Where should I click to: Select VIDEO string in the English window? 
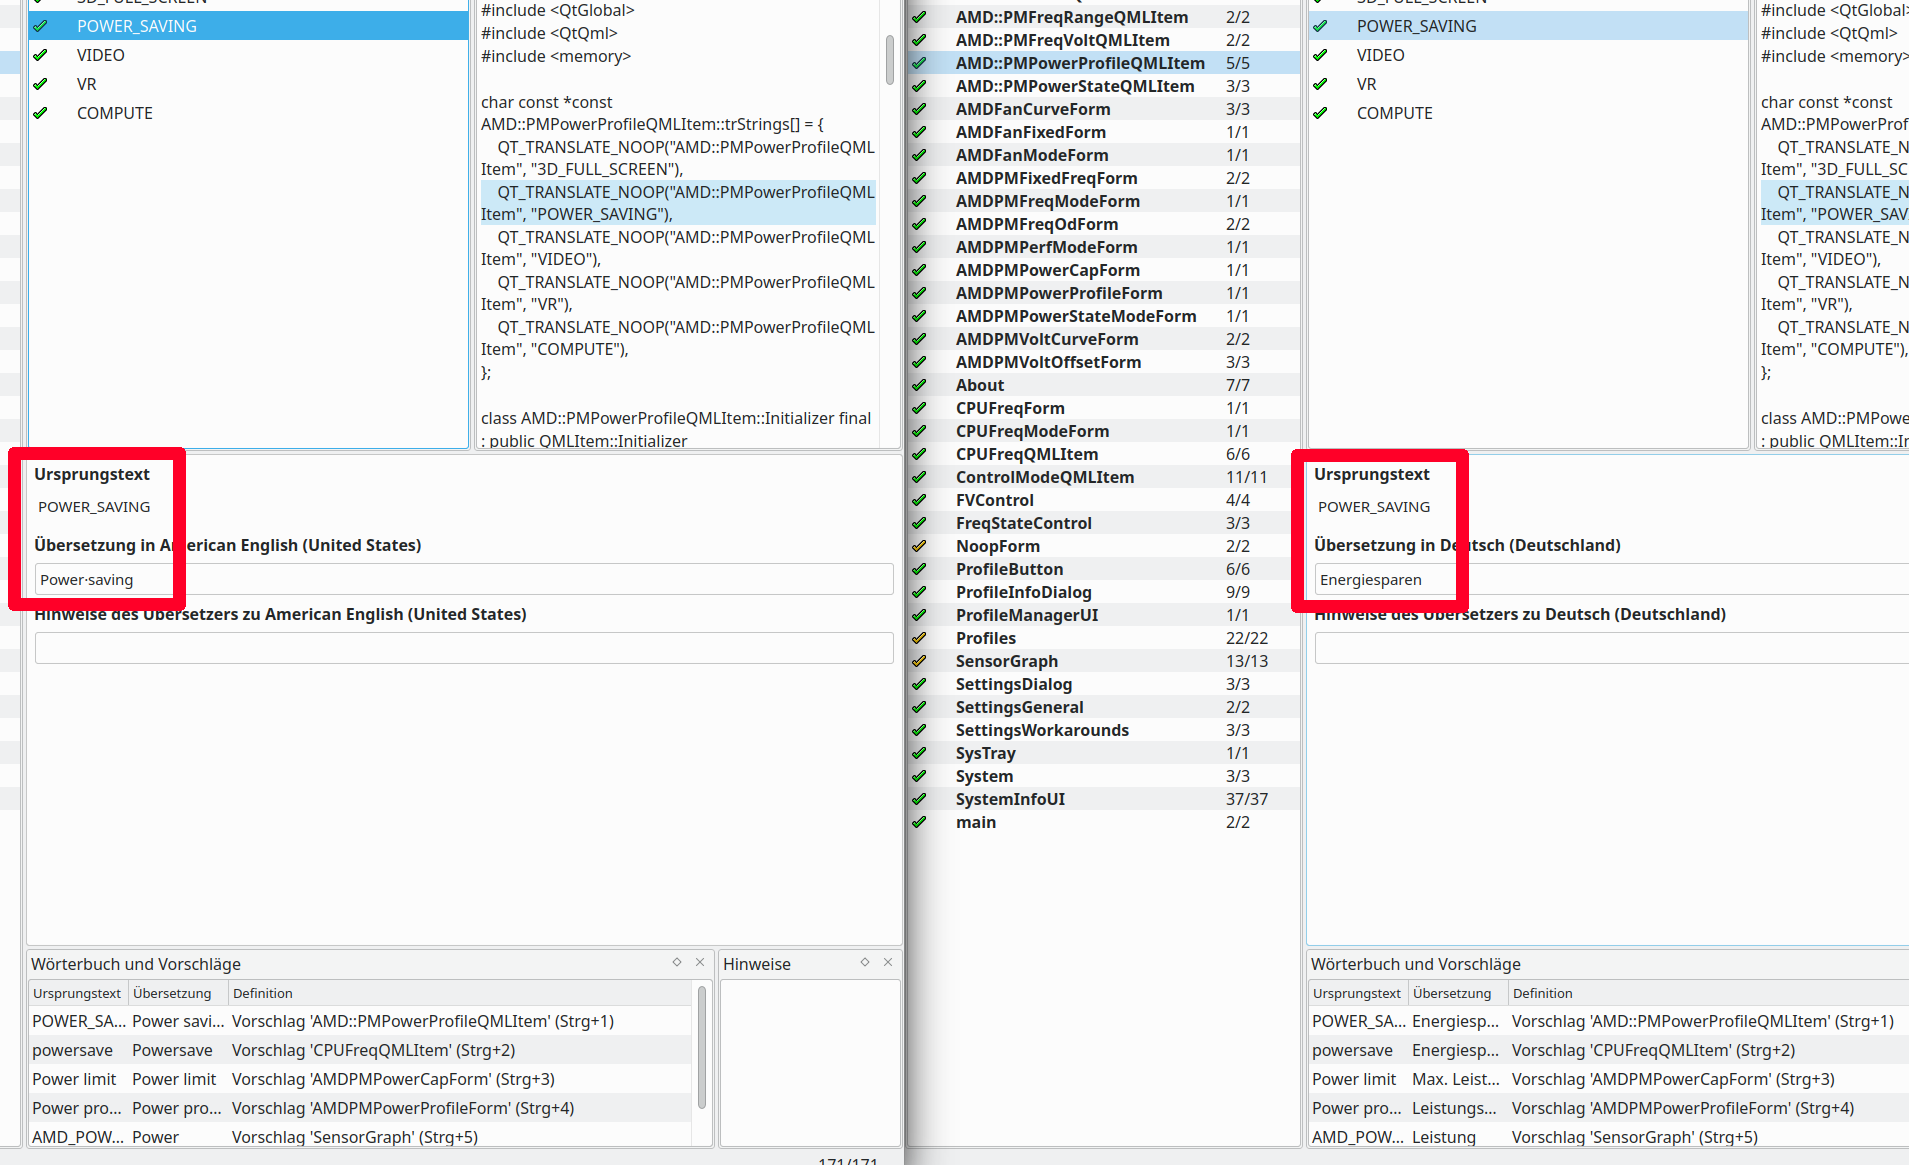point(248,55)
